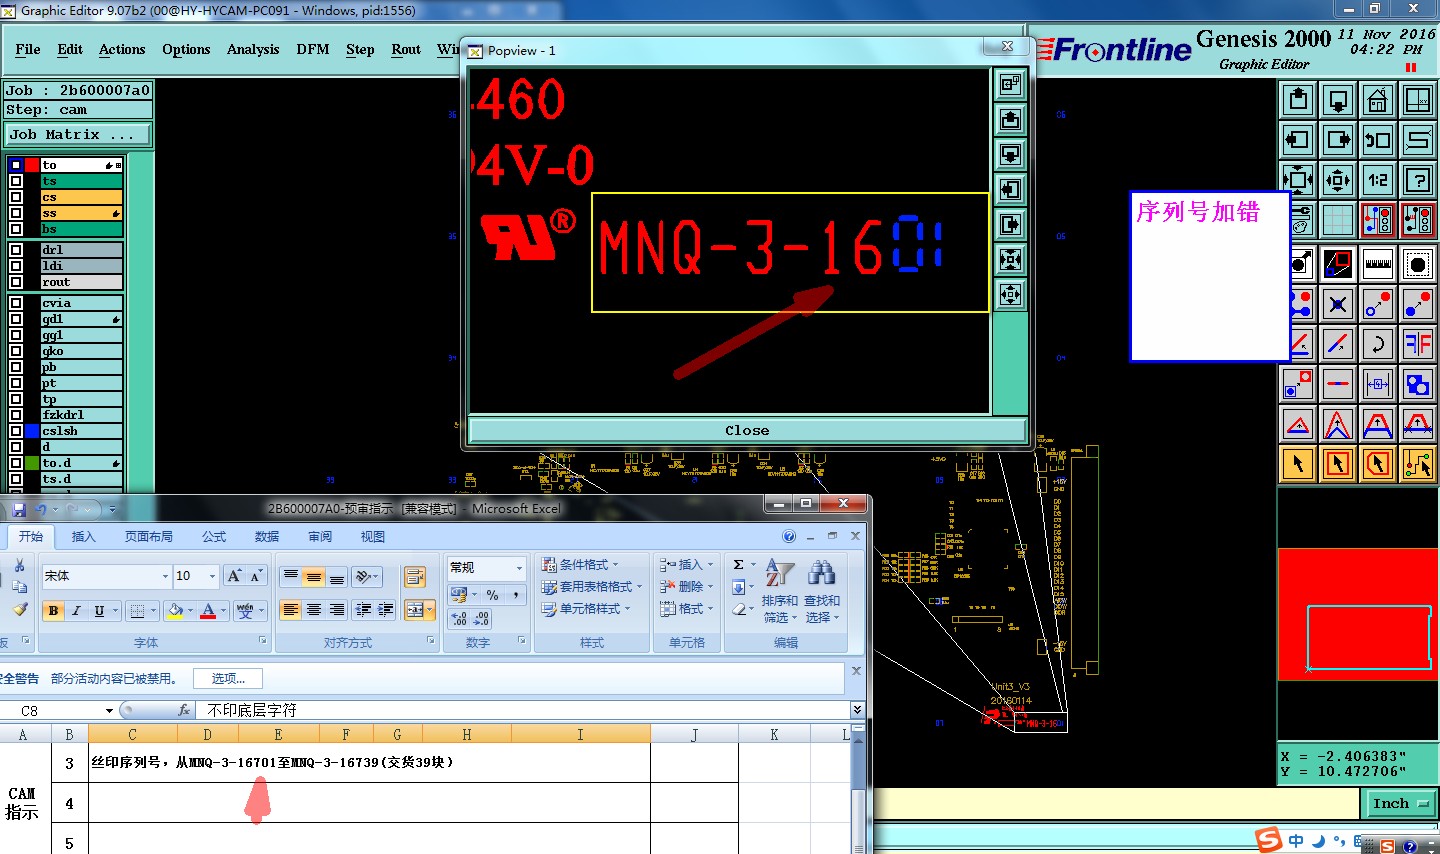Click the delete cross-point icon in edit tools
The image size is (1440, 854).
(x=1338, y=304)
